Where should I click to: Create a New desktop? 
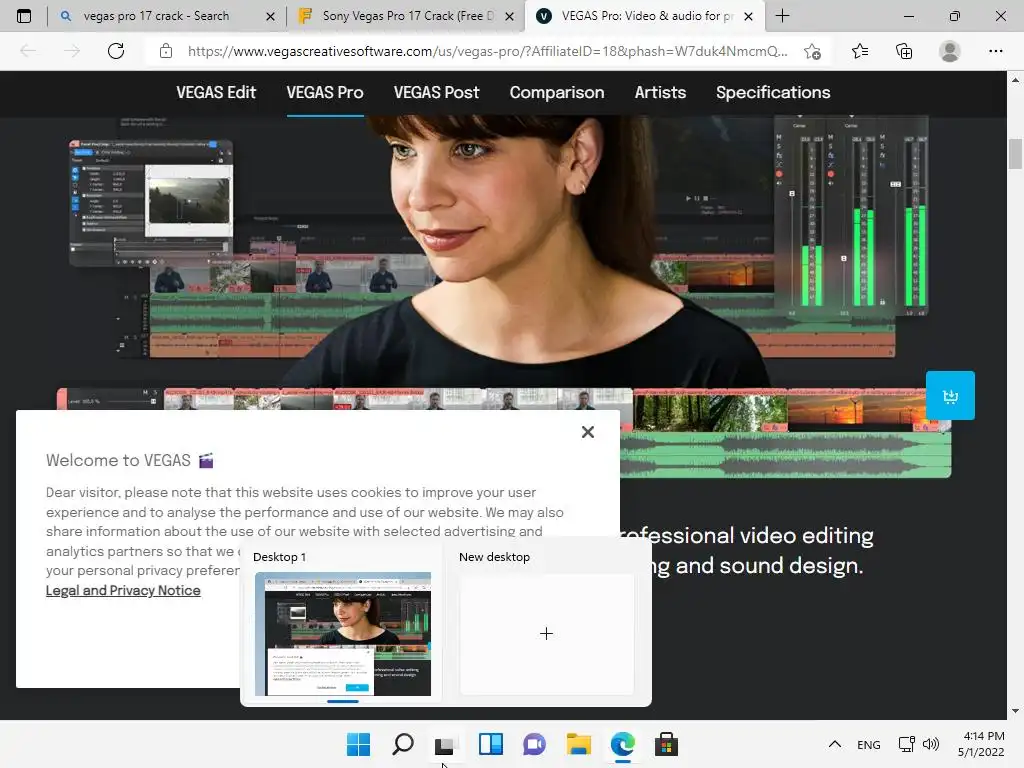[547, 633]
